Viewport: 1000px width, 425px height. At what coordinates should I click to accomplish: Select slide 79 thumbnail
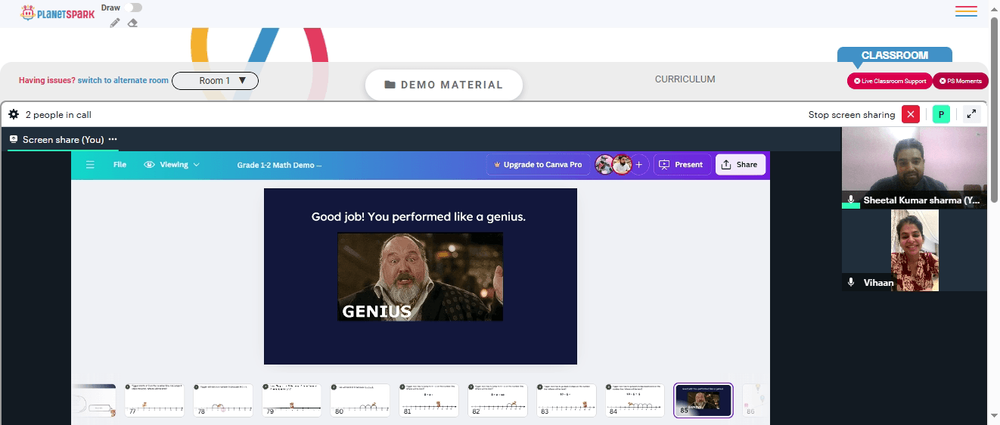point(292,400)
